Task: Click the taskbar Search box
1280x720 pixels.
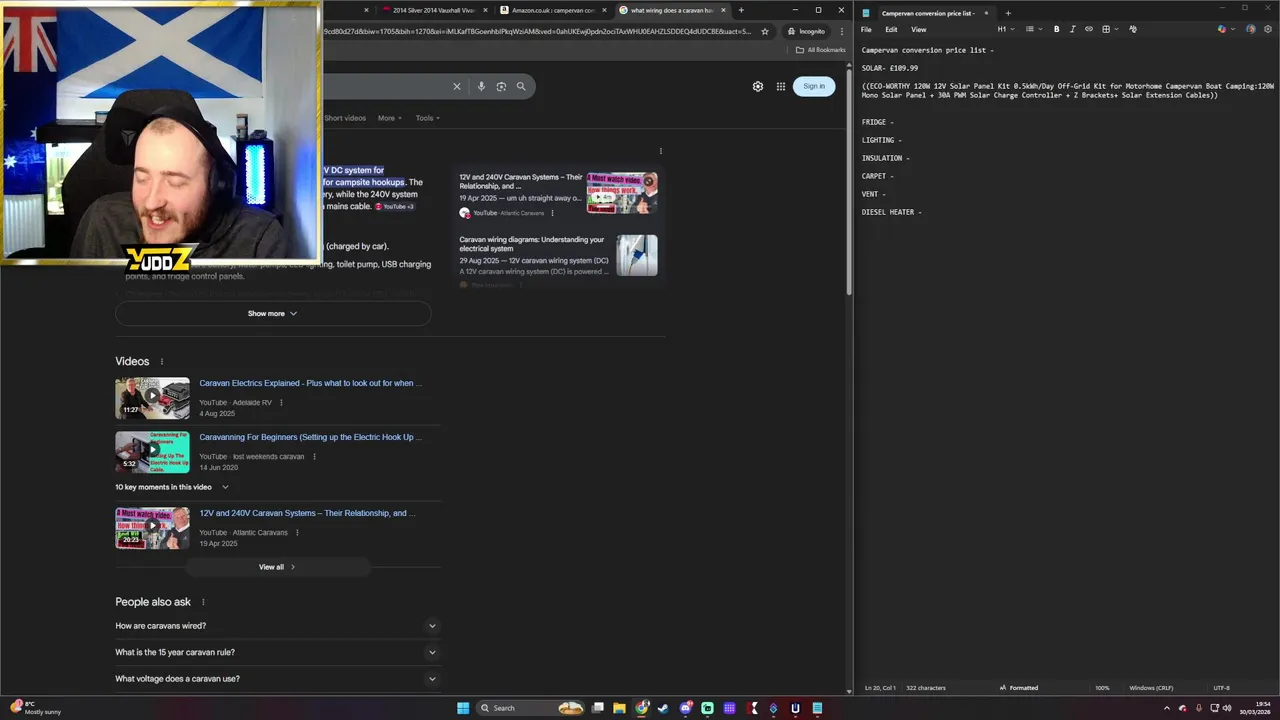Action: click(x=531, y=708)
